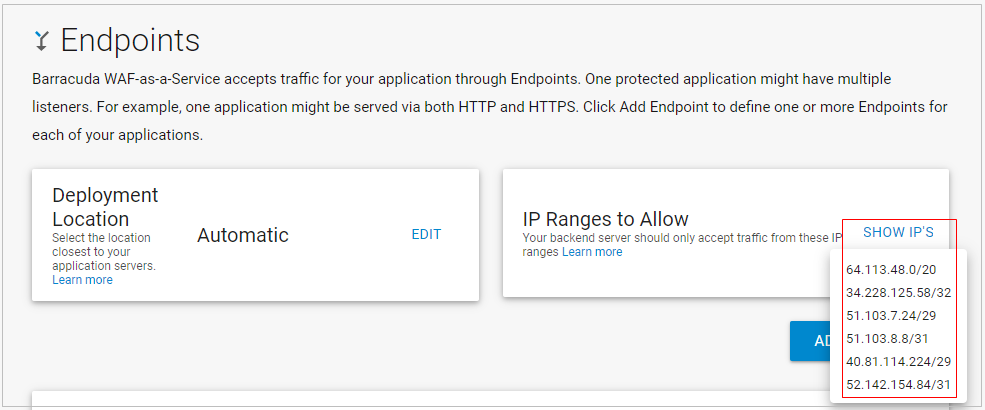Click the Deployment Location card title
The width and height of the screenshot is (985, 410).
click(105, 207)
